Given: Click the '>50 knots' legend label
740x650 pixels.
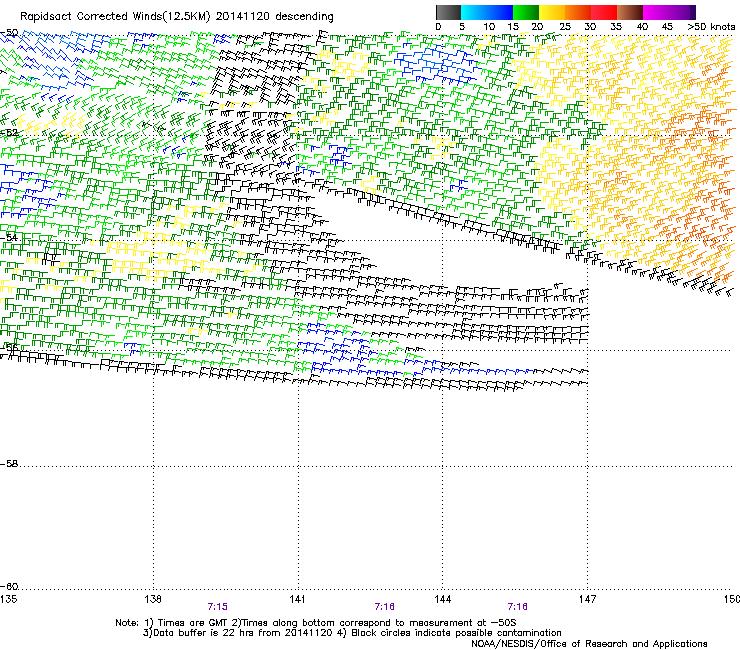Looking at the screenshot, I should tap(711, 27).
